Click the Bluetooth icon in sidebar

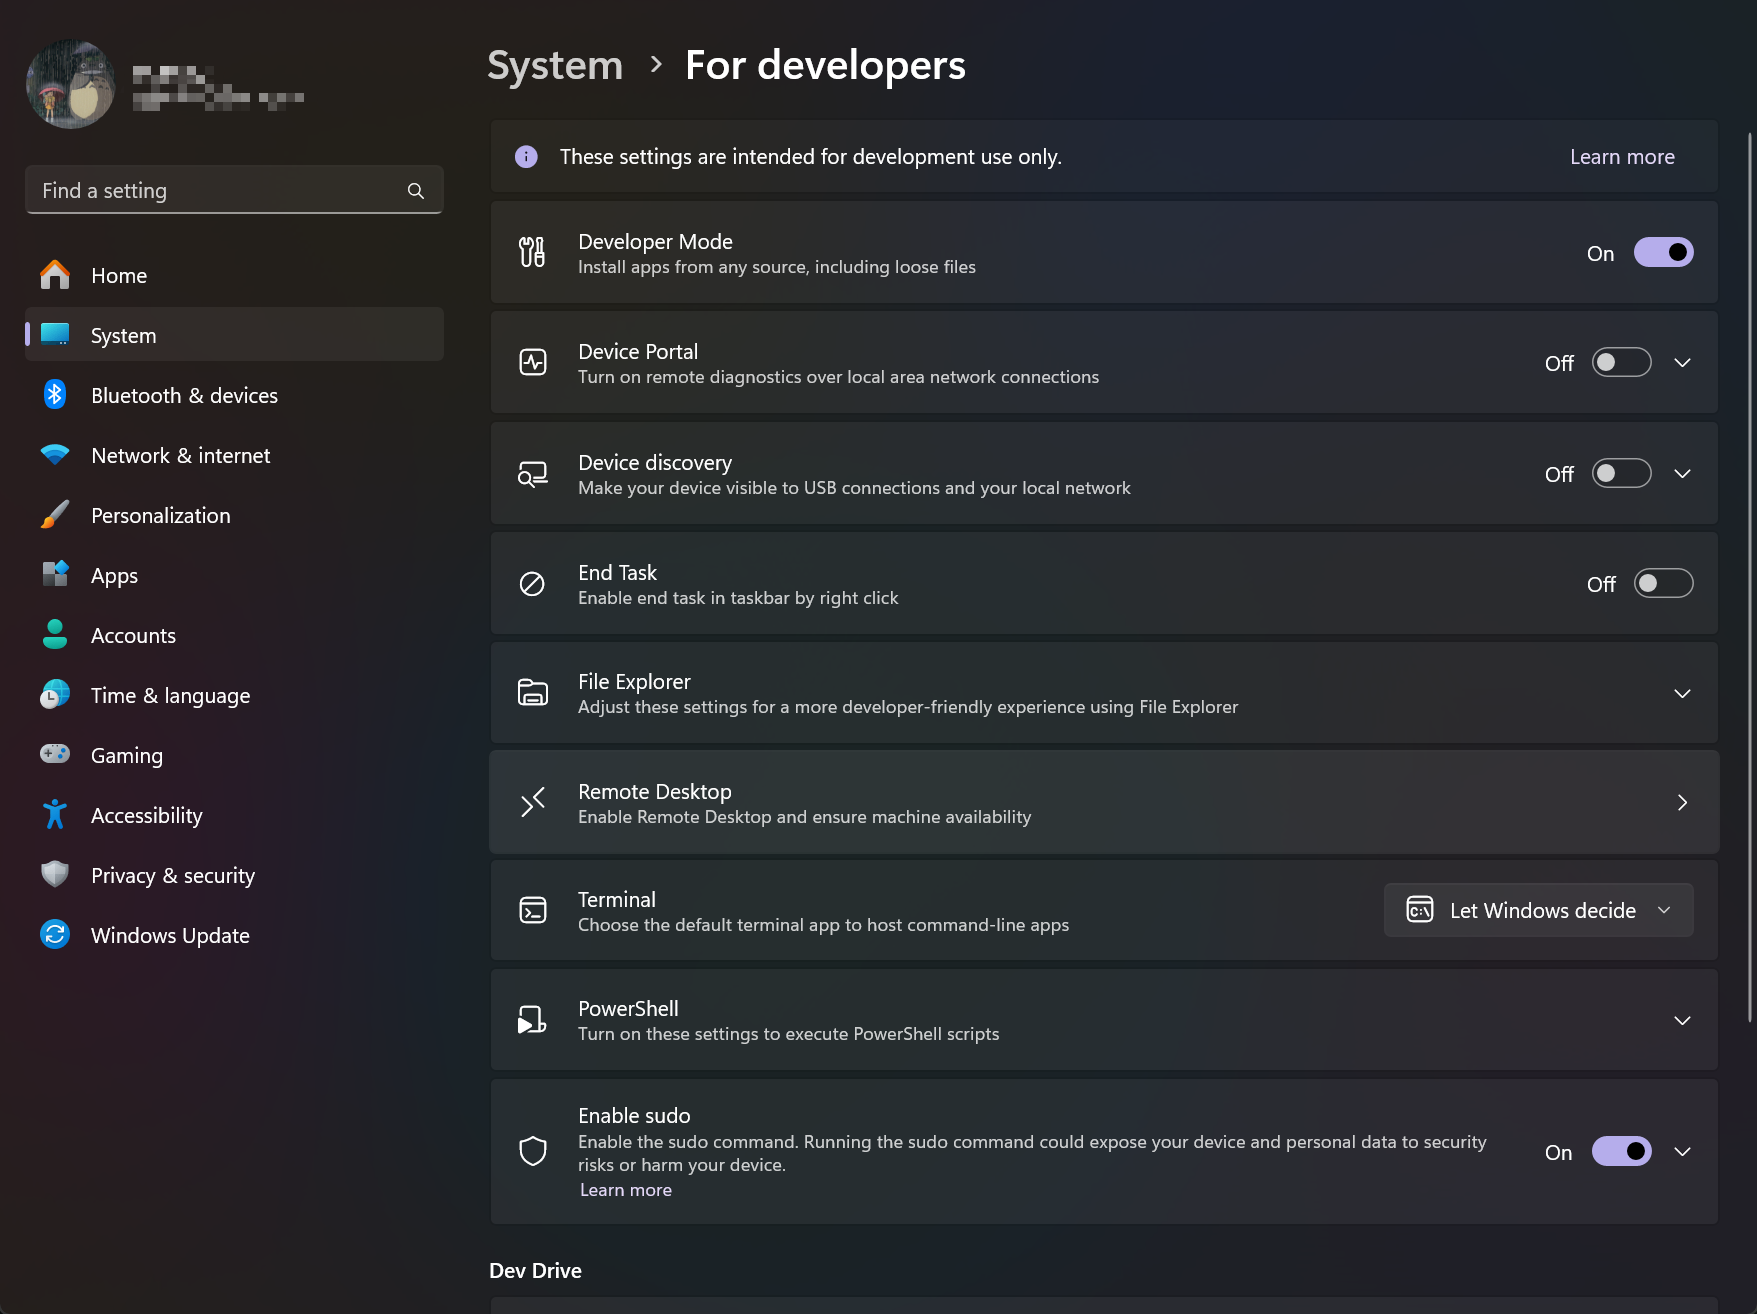coord(55,395)
